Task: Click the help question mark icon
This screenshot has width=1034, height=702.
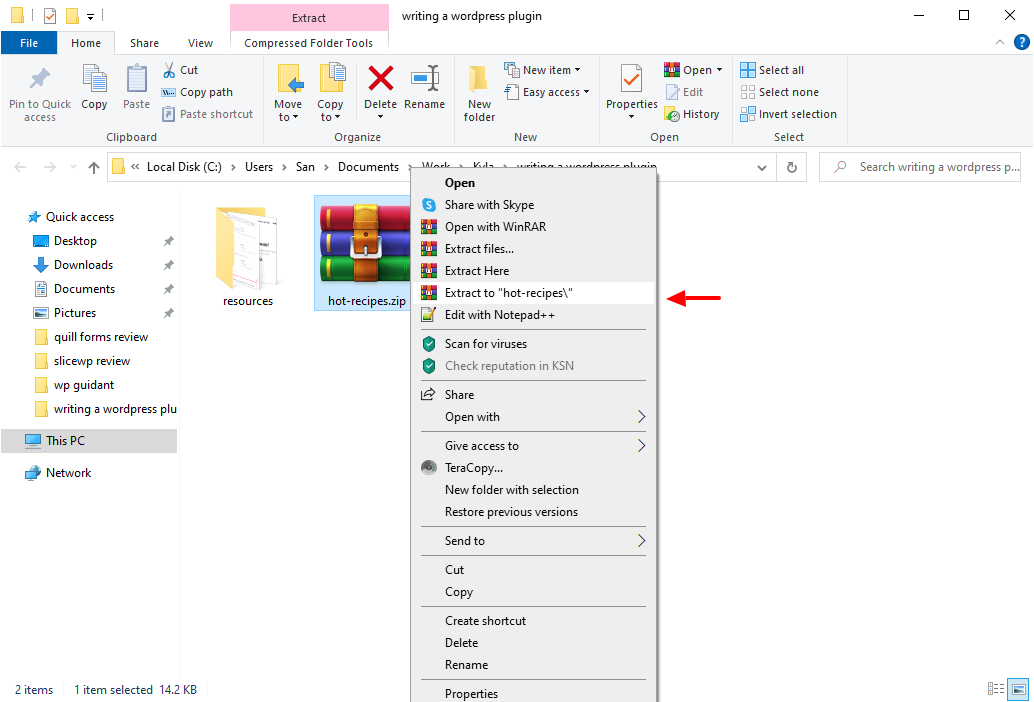Action: tap(1021, 42)
